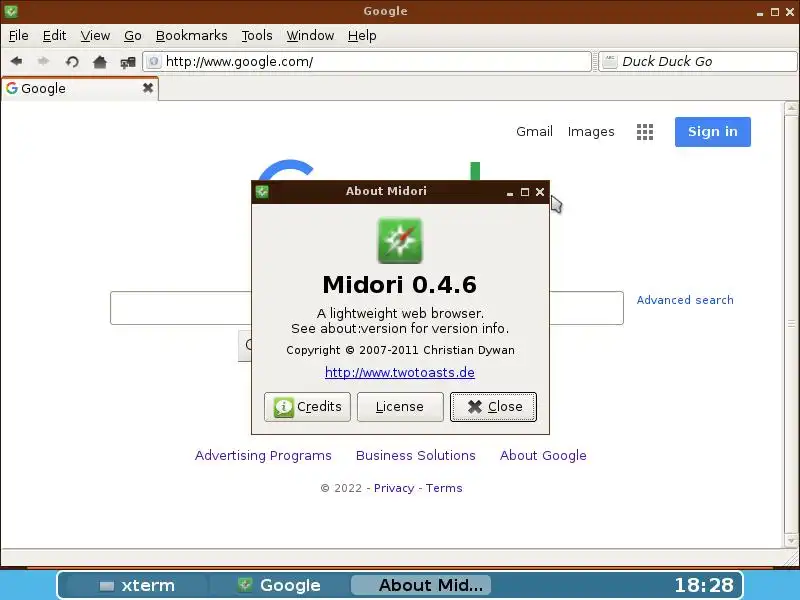The image size is (800, 600).
Task: Close the Google tab with its X icon
Action: tap(147, 88)
